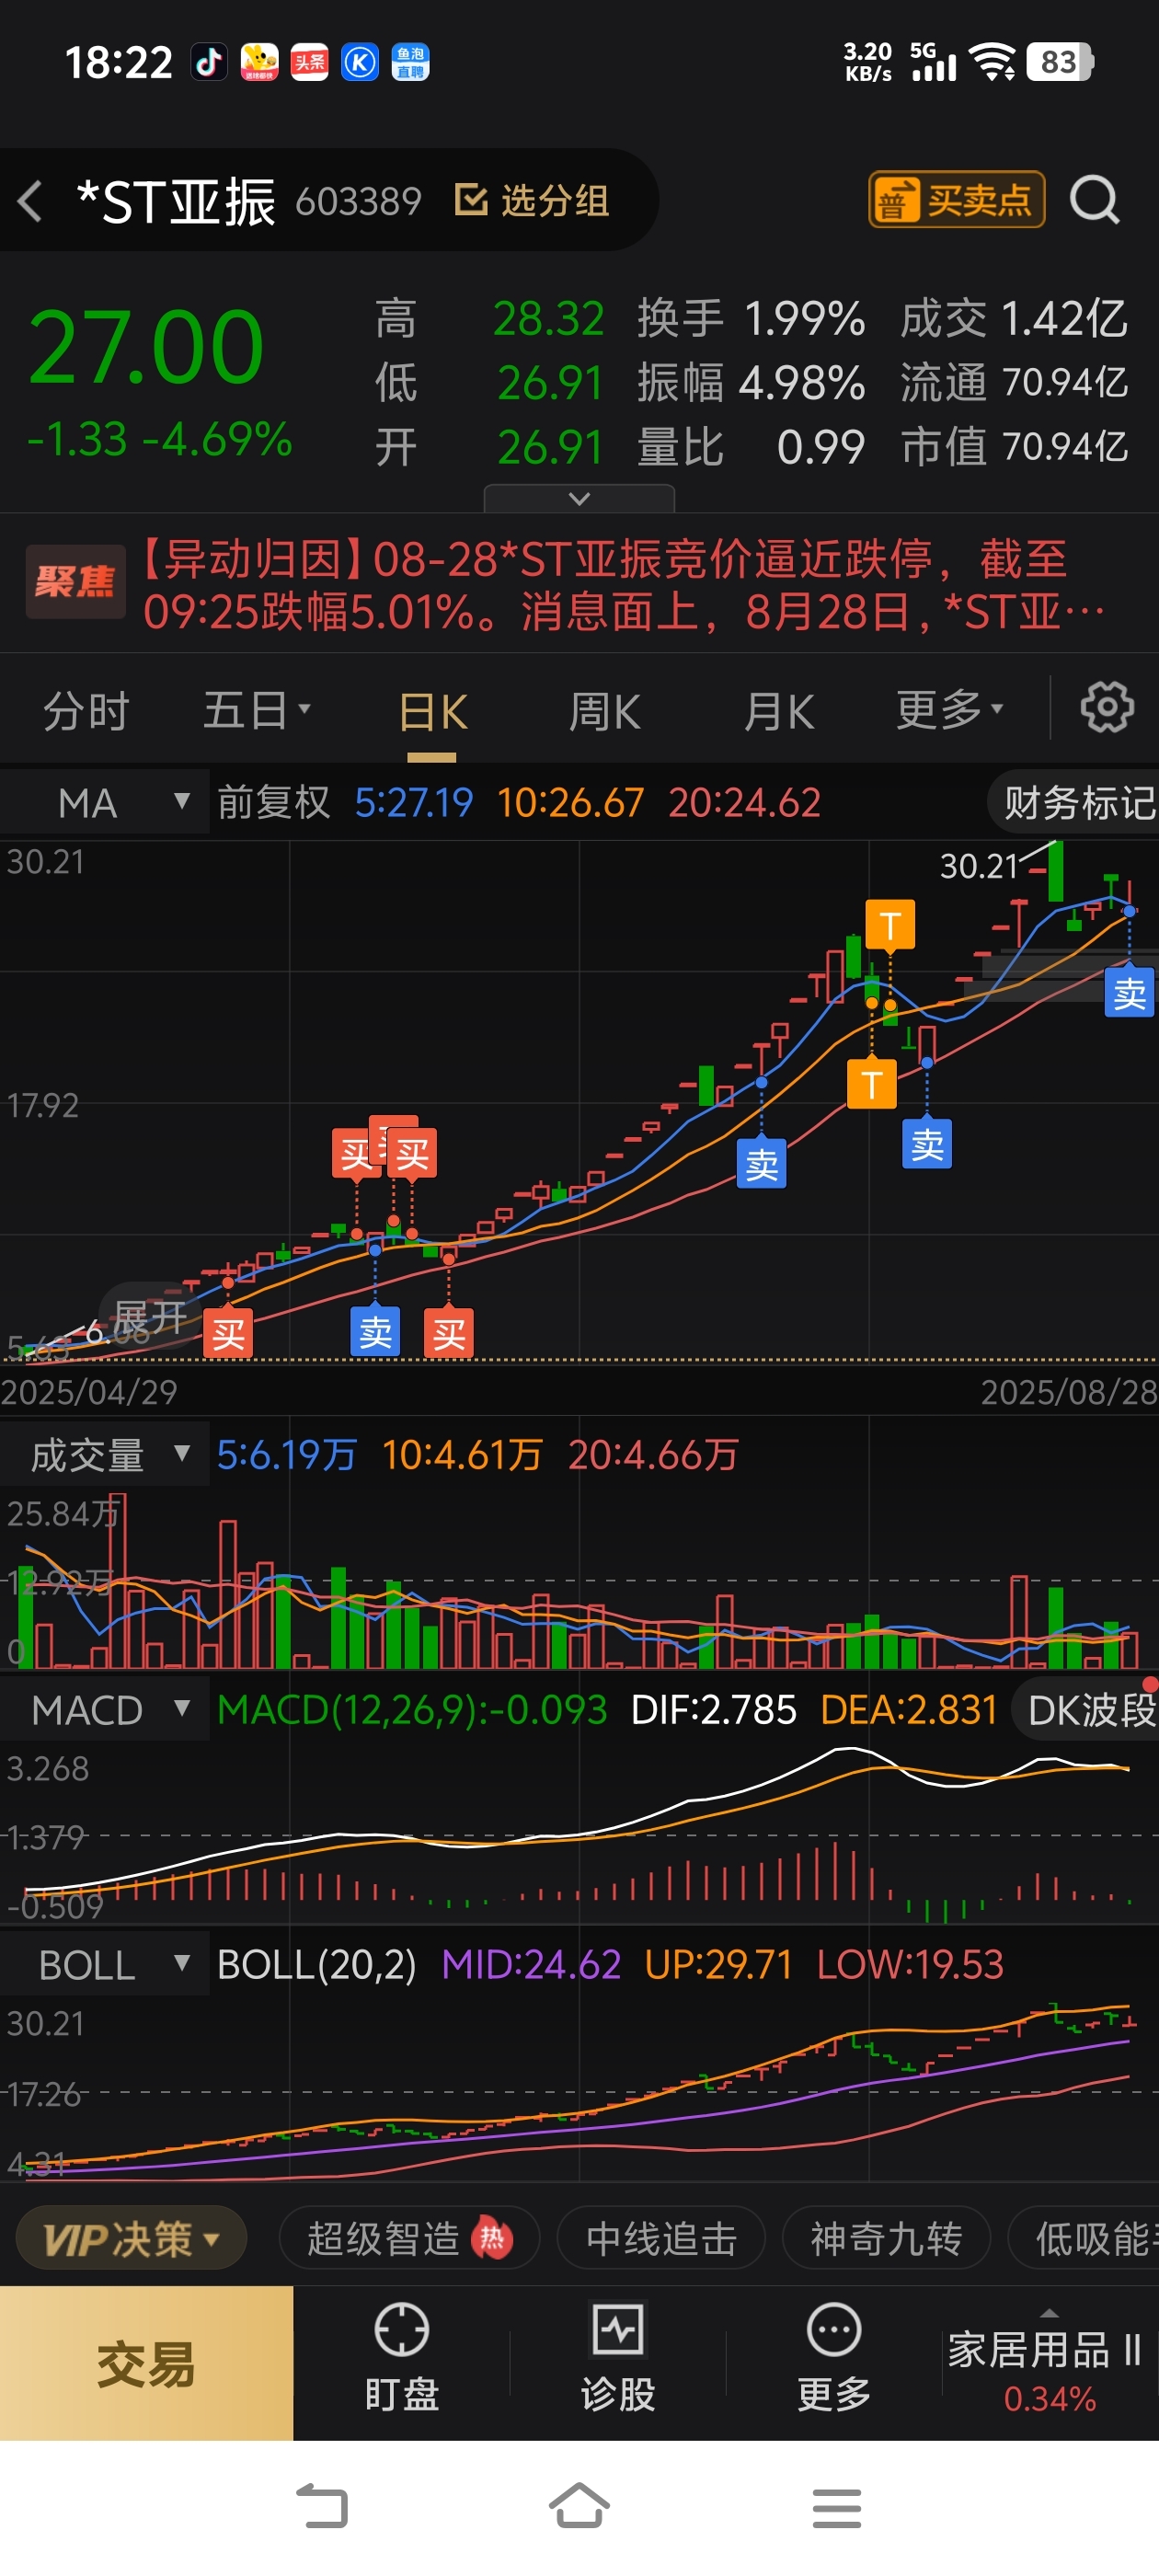
Task: Open 诊股 stock diagnosis icon
Action: [617, 2358]
